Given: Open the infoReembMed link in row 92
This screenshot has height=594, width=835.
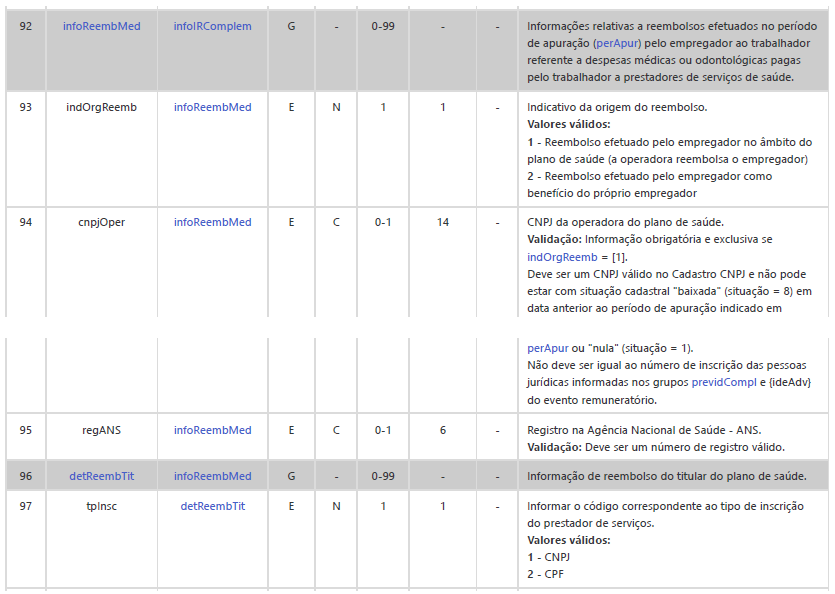Looking at the screenshot, I should [101, 26].
